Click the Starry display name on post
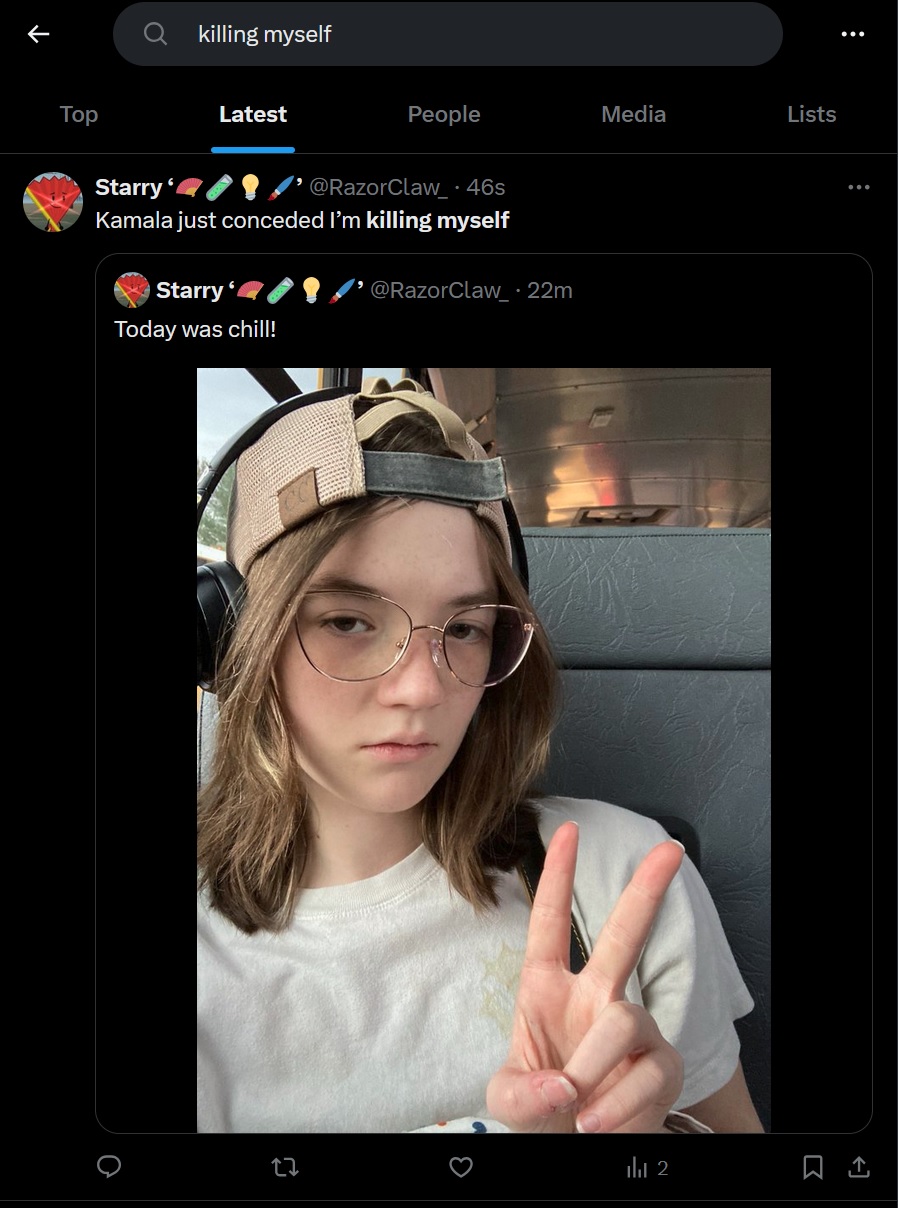898x1208 pixels. tap(128, 187)
